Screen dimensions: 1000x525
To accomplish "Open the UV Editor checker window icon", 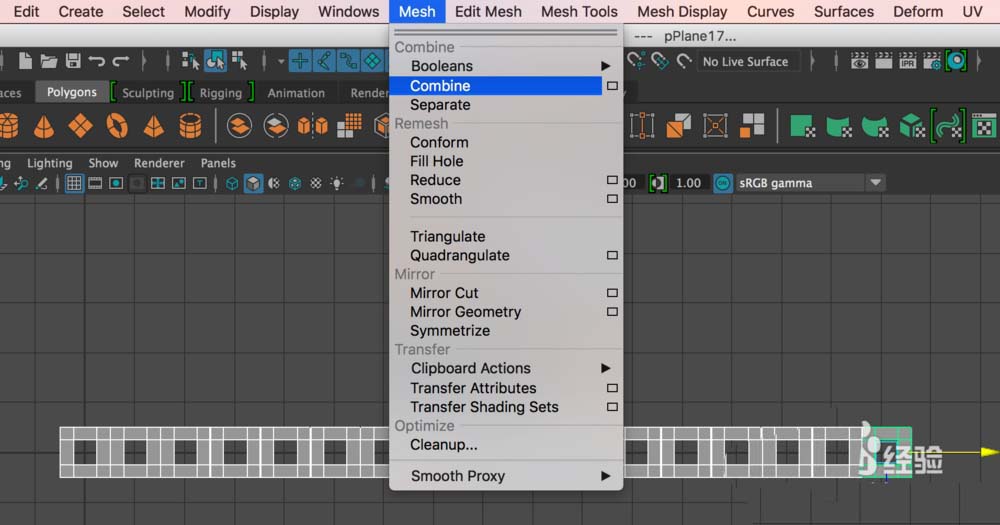I will [985, 126].
